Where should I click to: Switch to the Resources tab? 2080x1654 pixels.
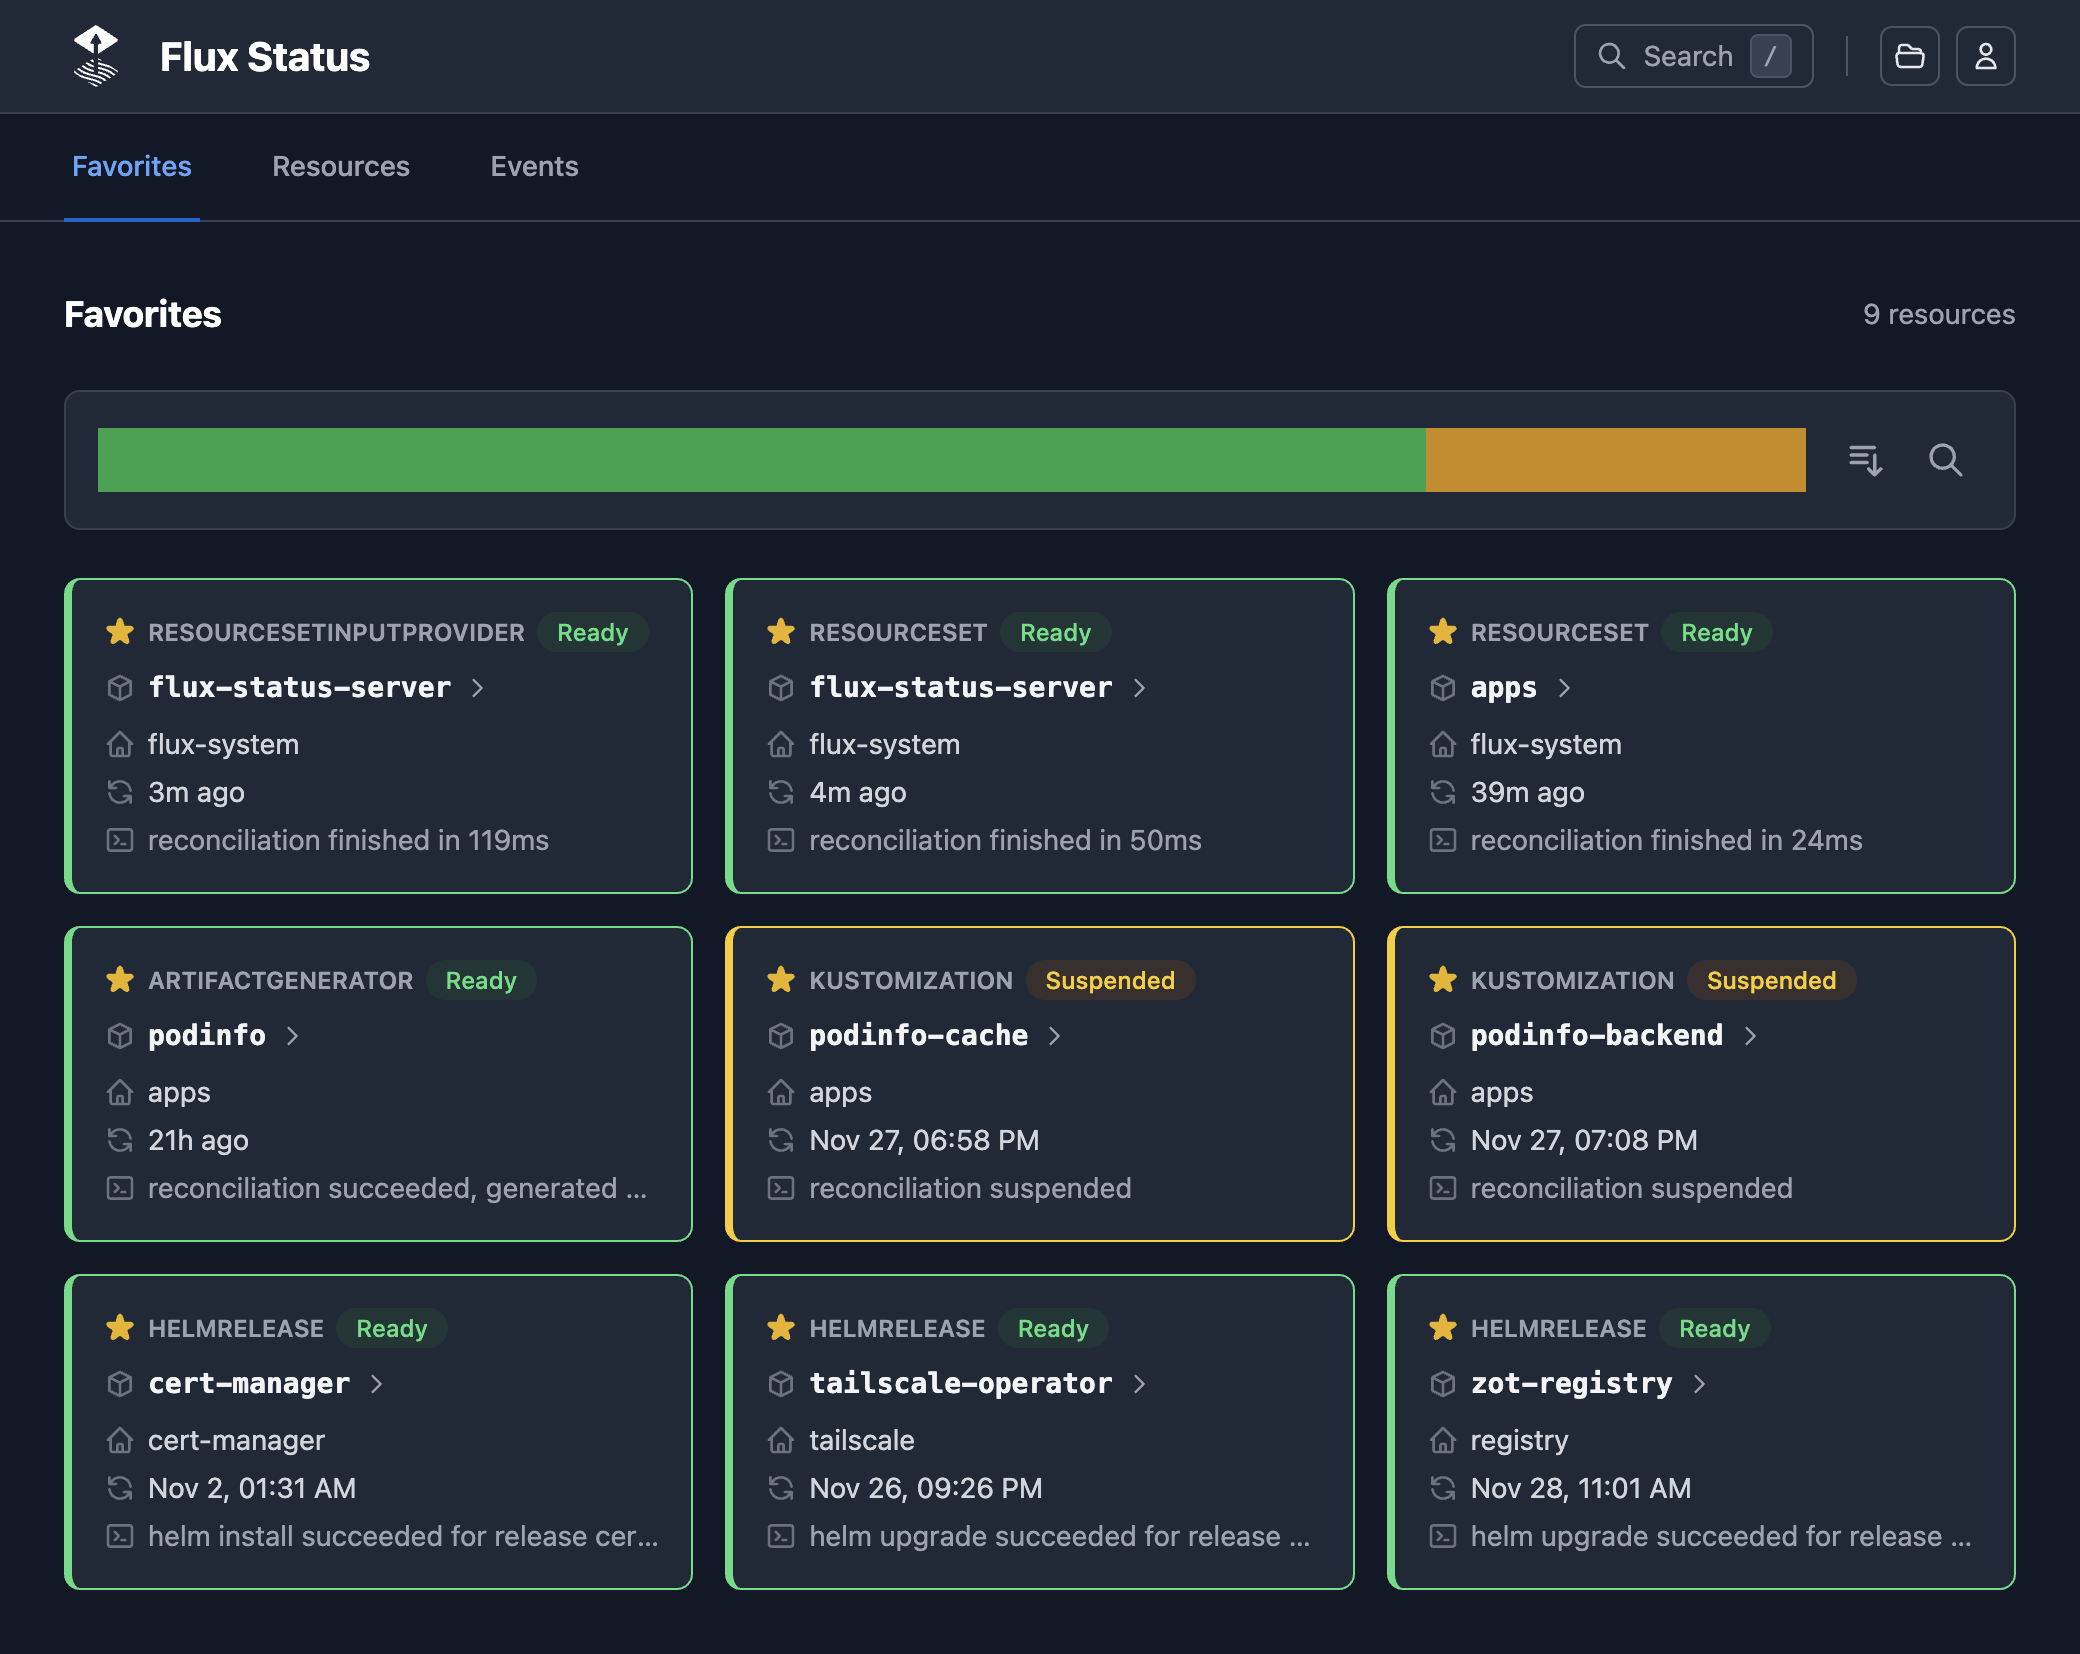pyautogui.click(x=341, y=166)
